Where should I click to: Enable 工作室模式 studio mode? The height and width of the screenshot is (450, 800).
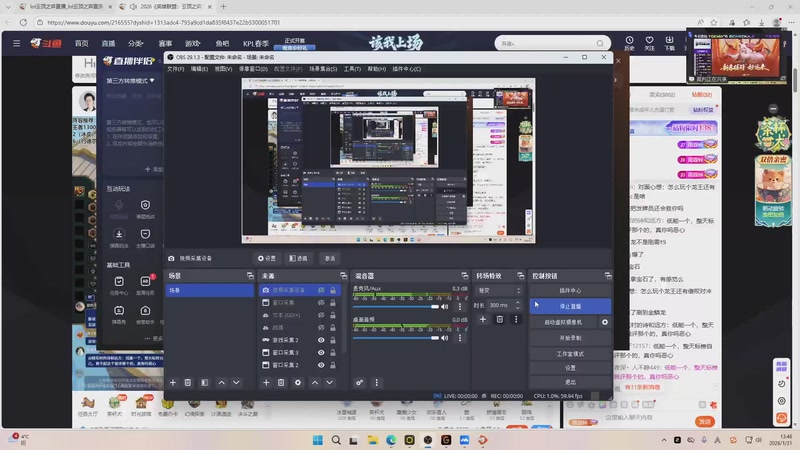(x=570, y=354)
